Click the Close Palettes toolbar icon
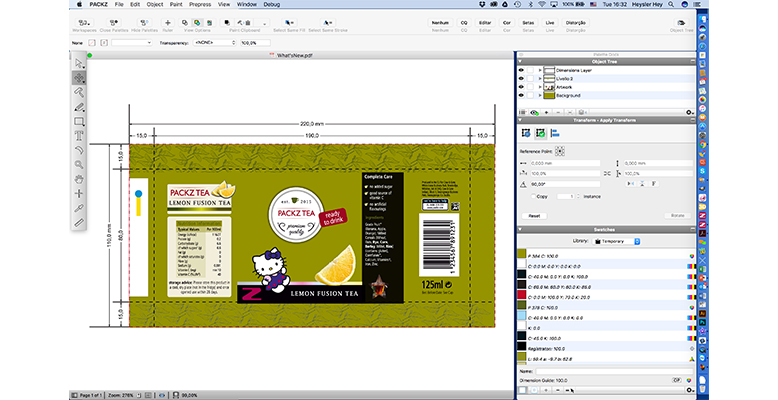Image resolution: width=778 pixels, height=400 pixels. (x=114, y=23)
